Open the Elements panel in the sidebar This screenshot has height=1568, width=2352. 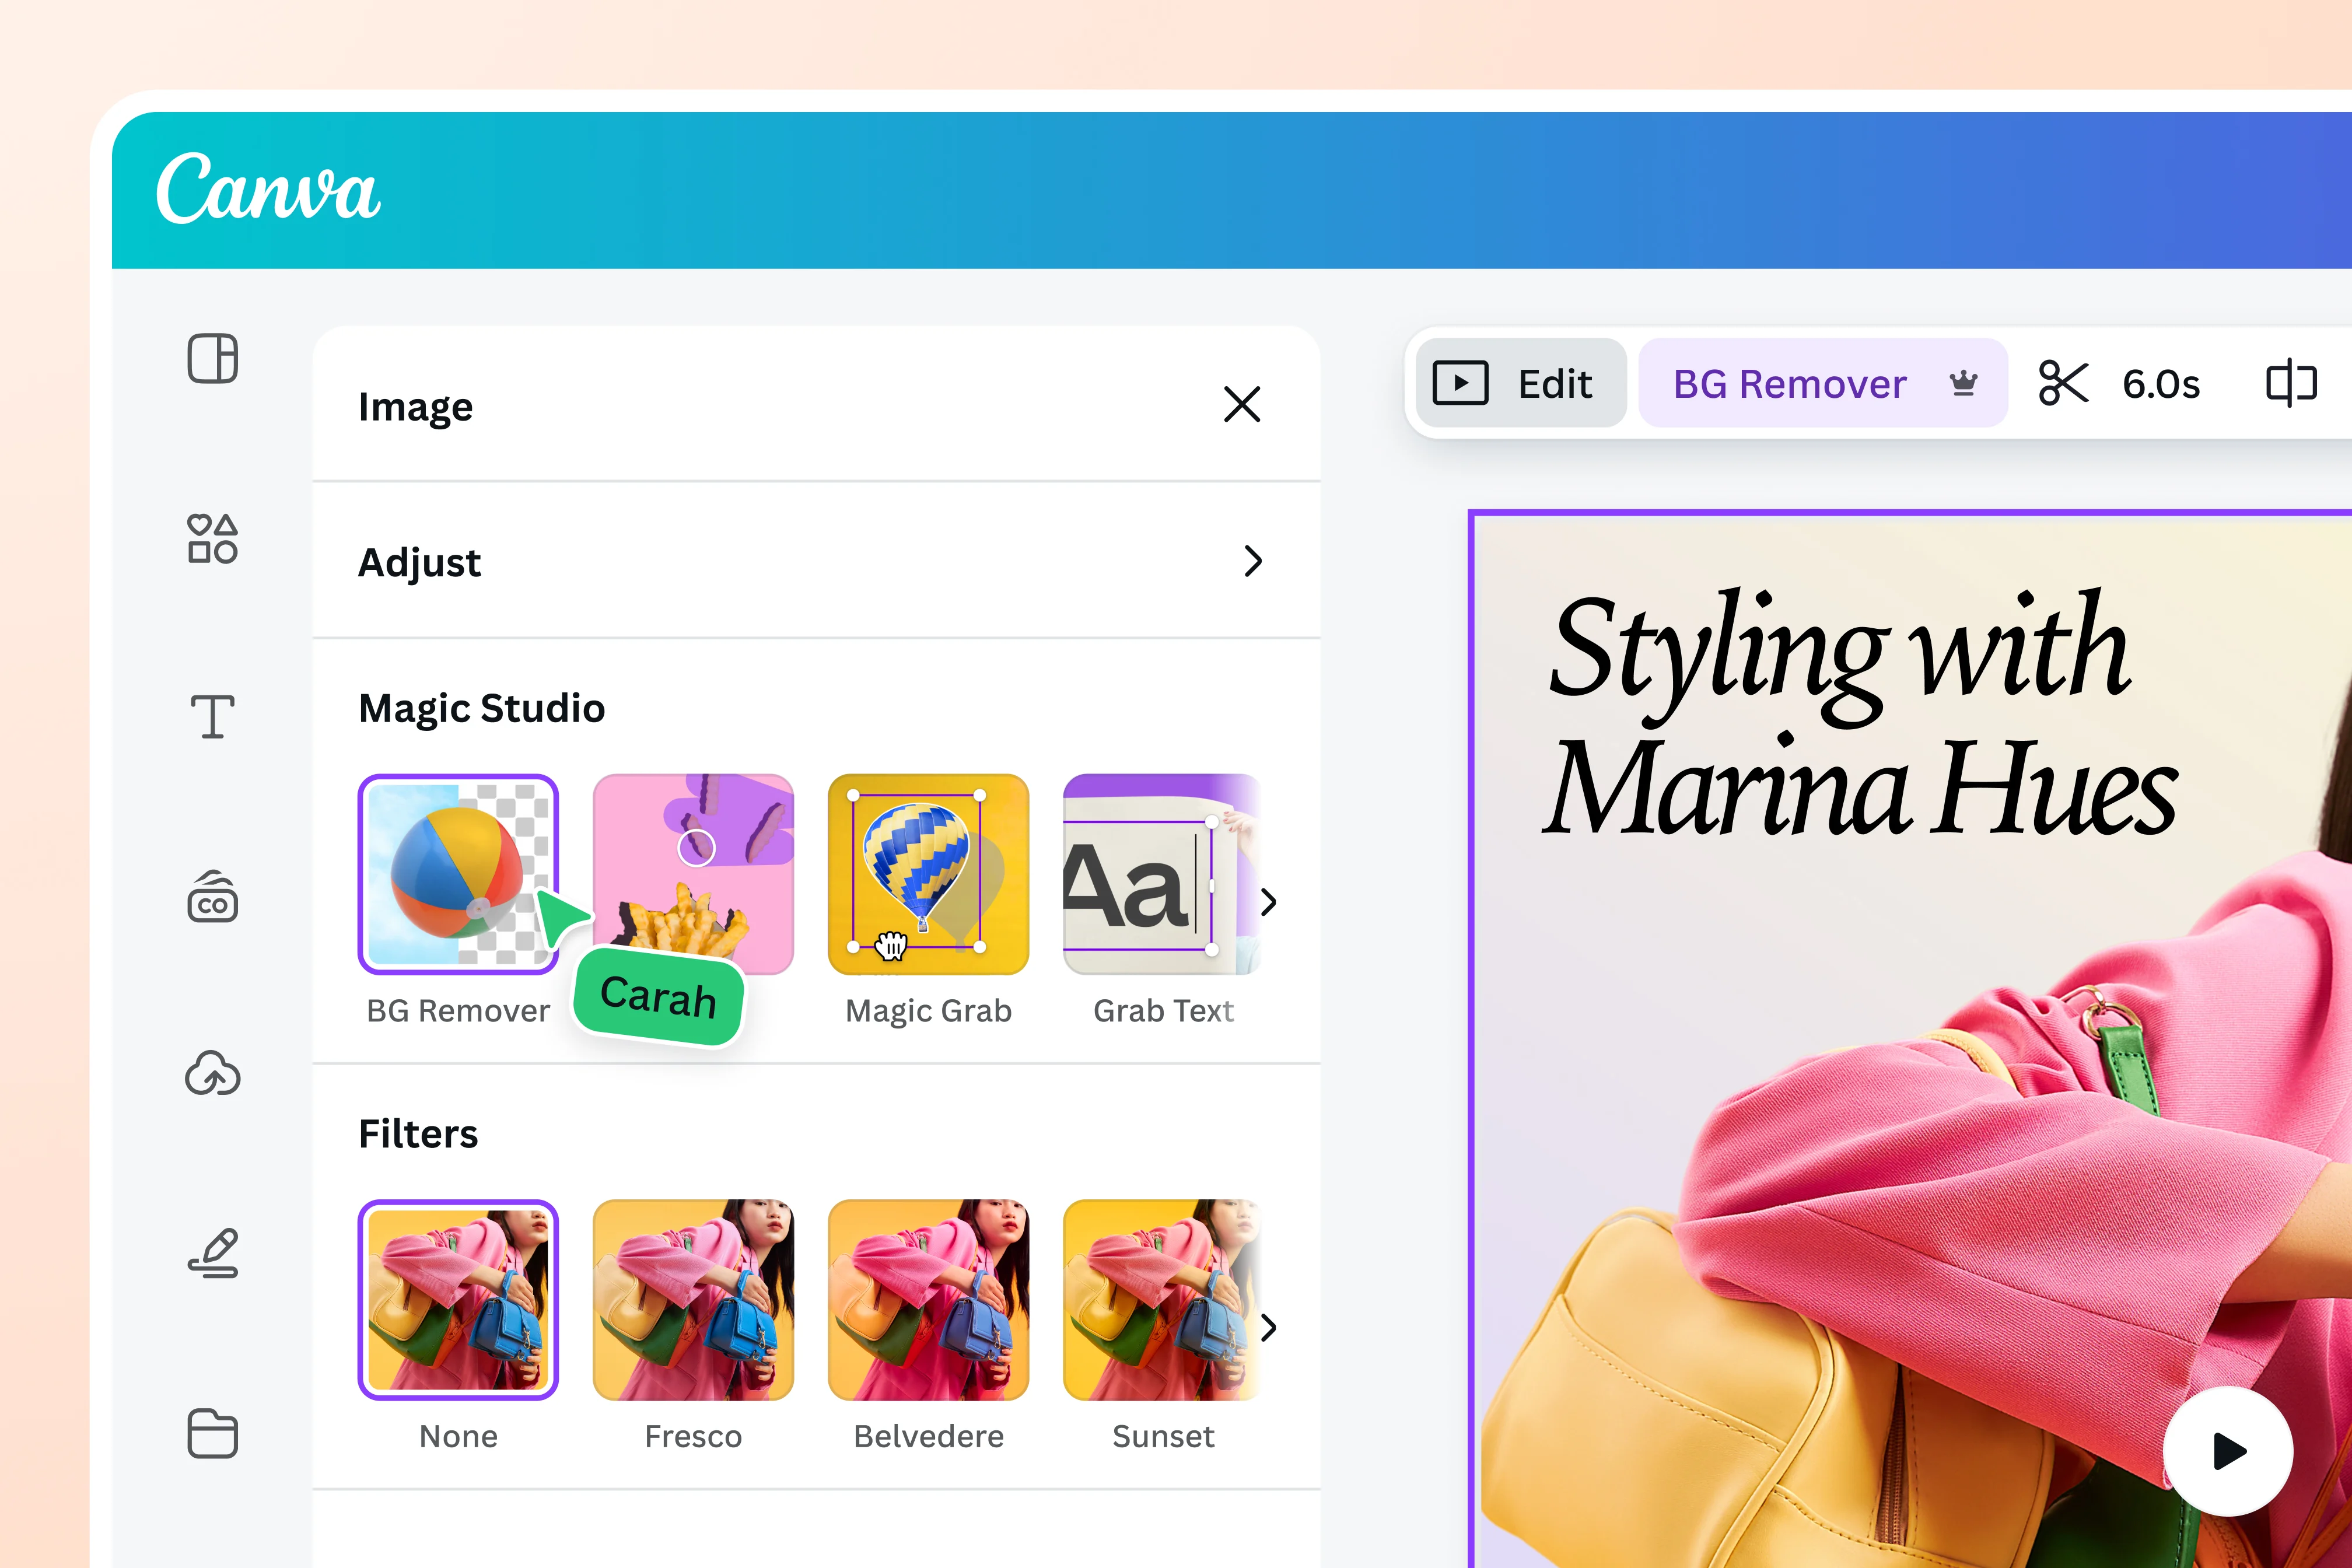click(213, 540)
